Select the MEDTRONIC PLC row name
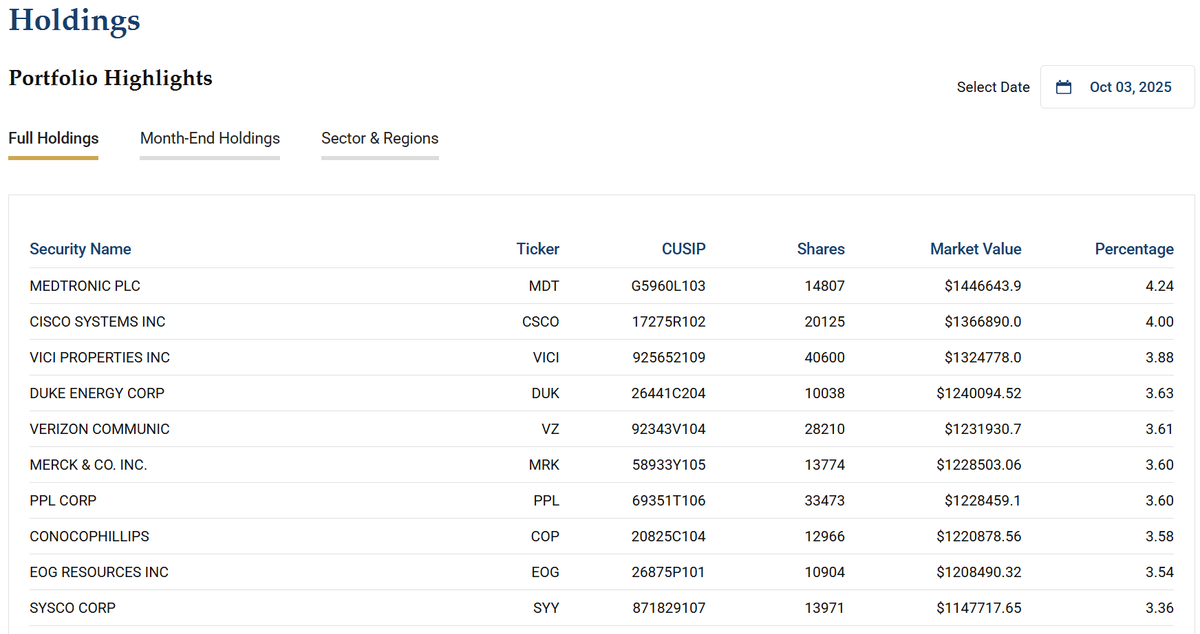The image size is (1200, 634). (85, 286)
